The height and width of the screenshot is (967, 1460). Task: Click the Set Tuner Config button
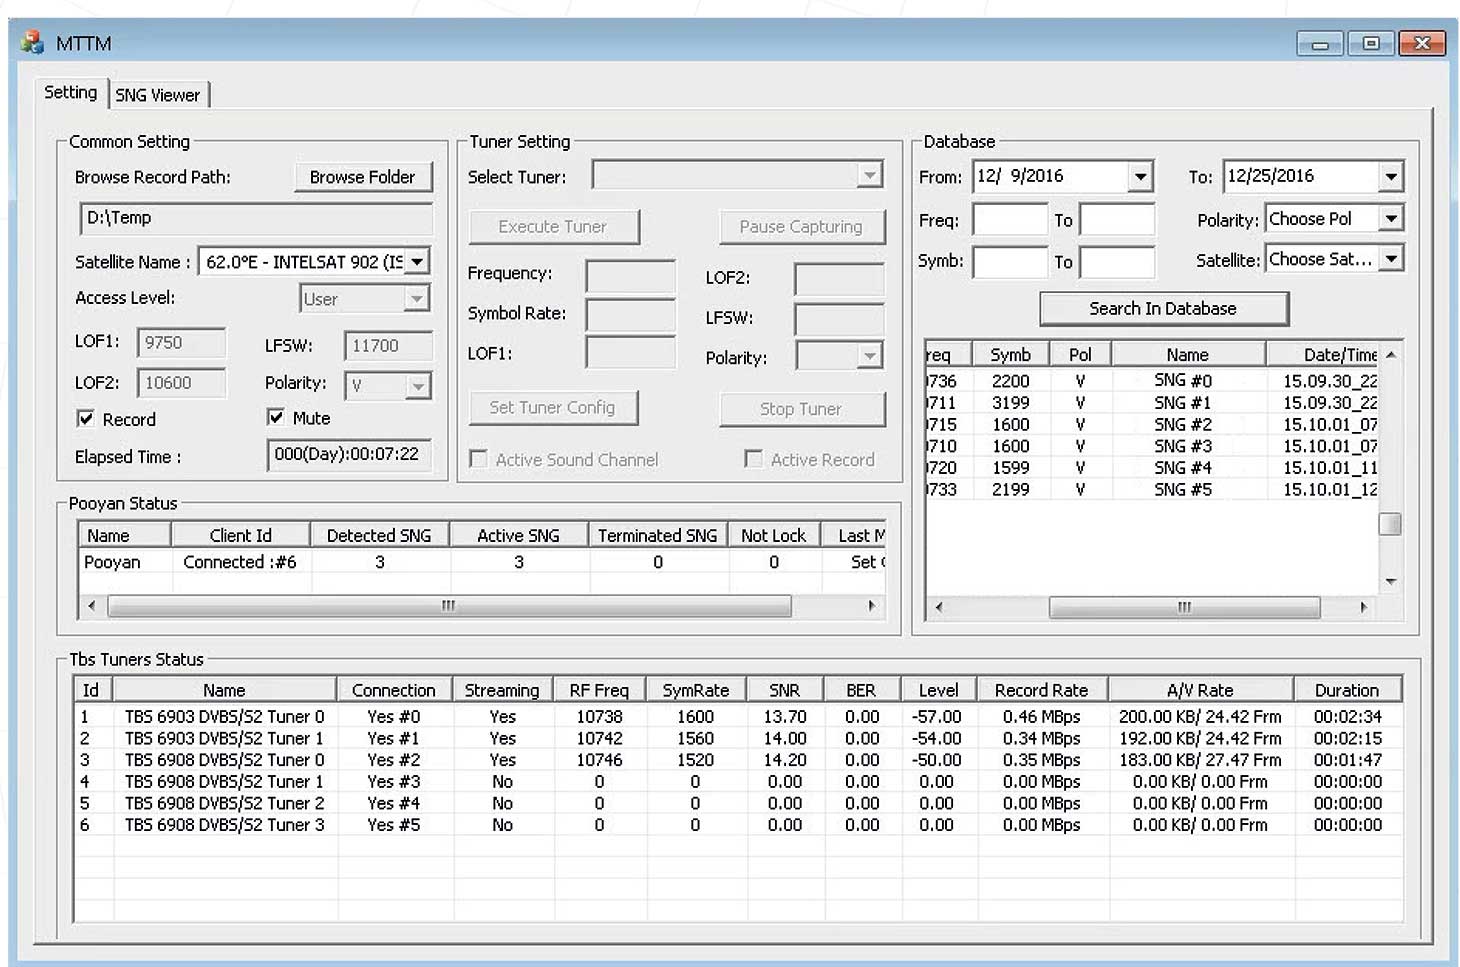[553, 408]
